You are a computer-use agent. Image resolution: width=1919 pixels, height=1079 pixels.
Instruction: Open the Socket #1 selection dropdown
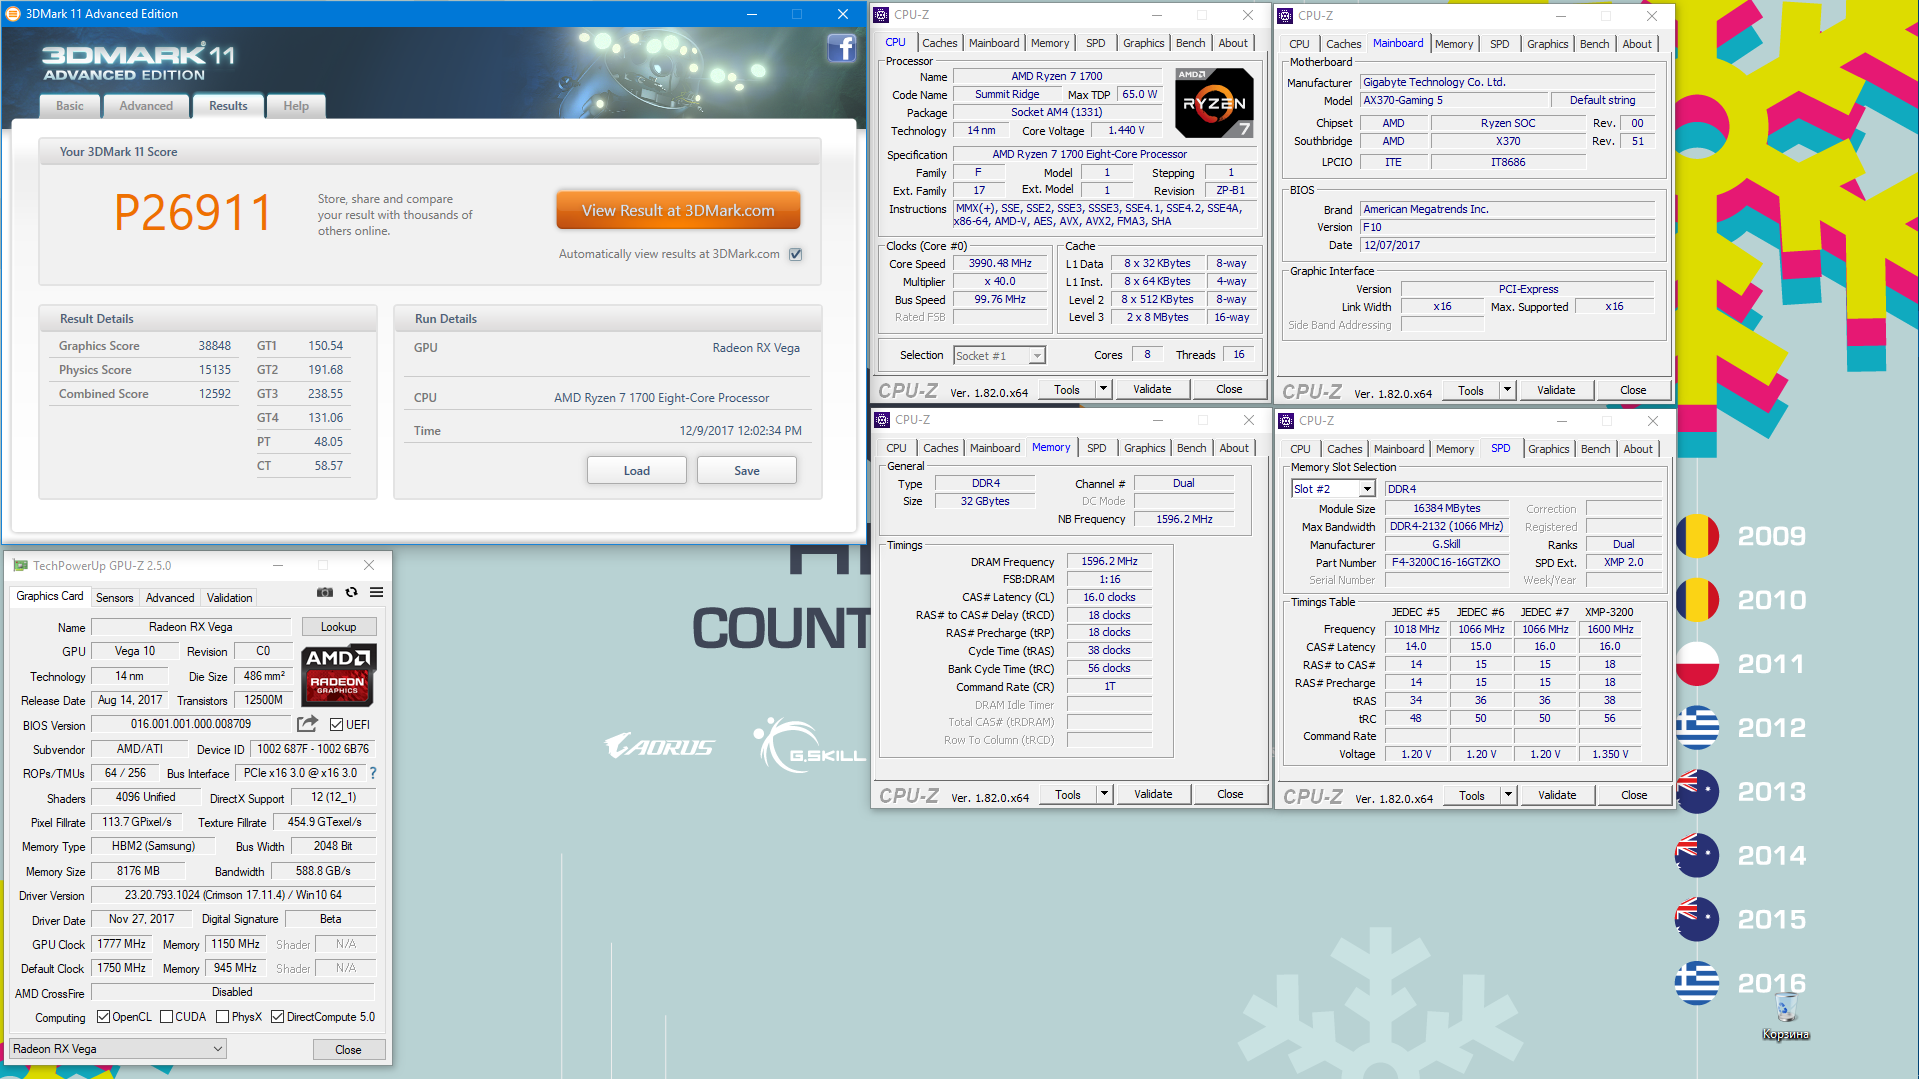pyautogui.click(x=999, y=356)
